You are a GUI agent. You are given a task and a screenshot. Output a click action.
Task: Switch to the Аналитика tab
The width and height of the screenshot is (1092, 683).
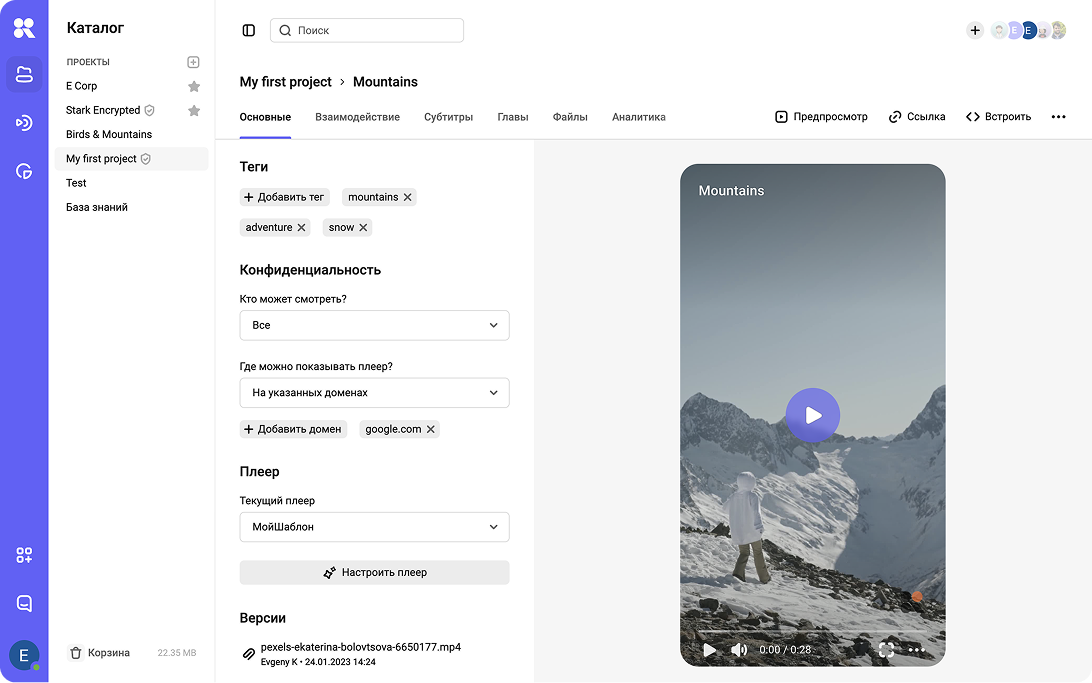(639, 117)
